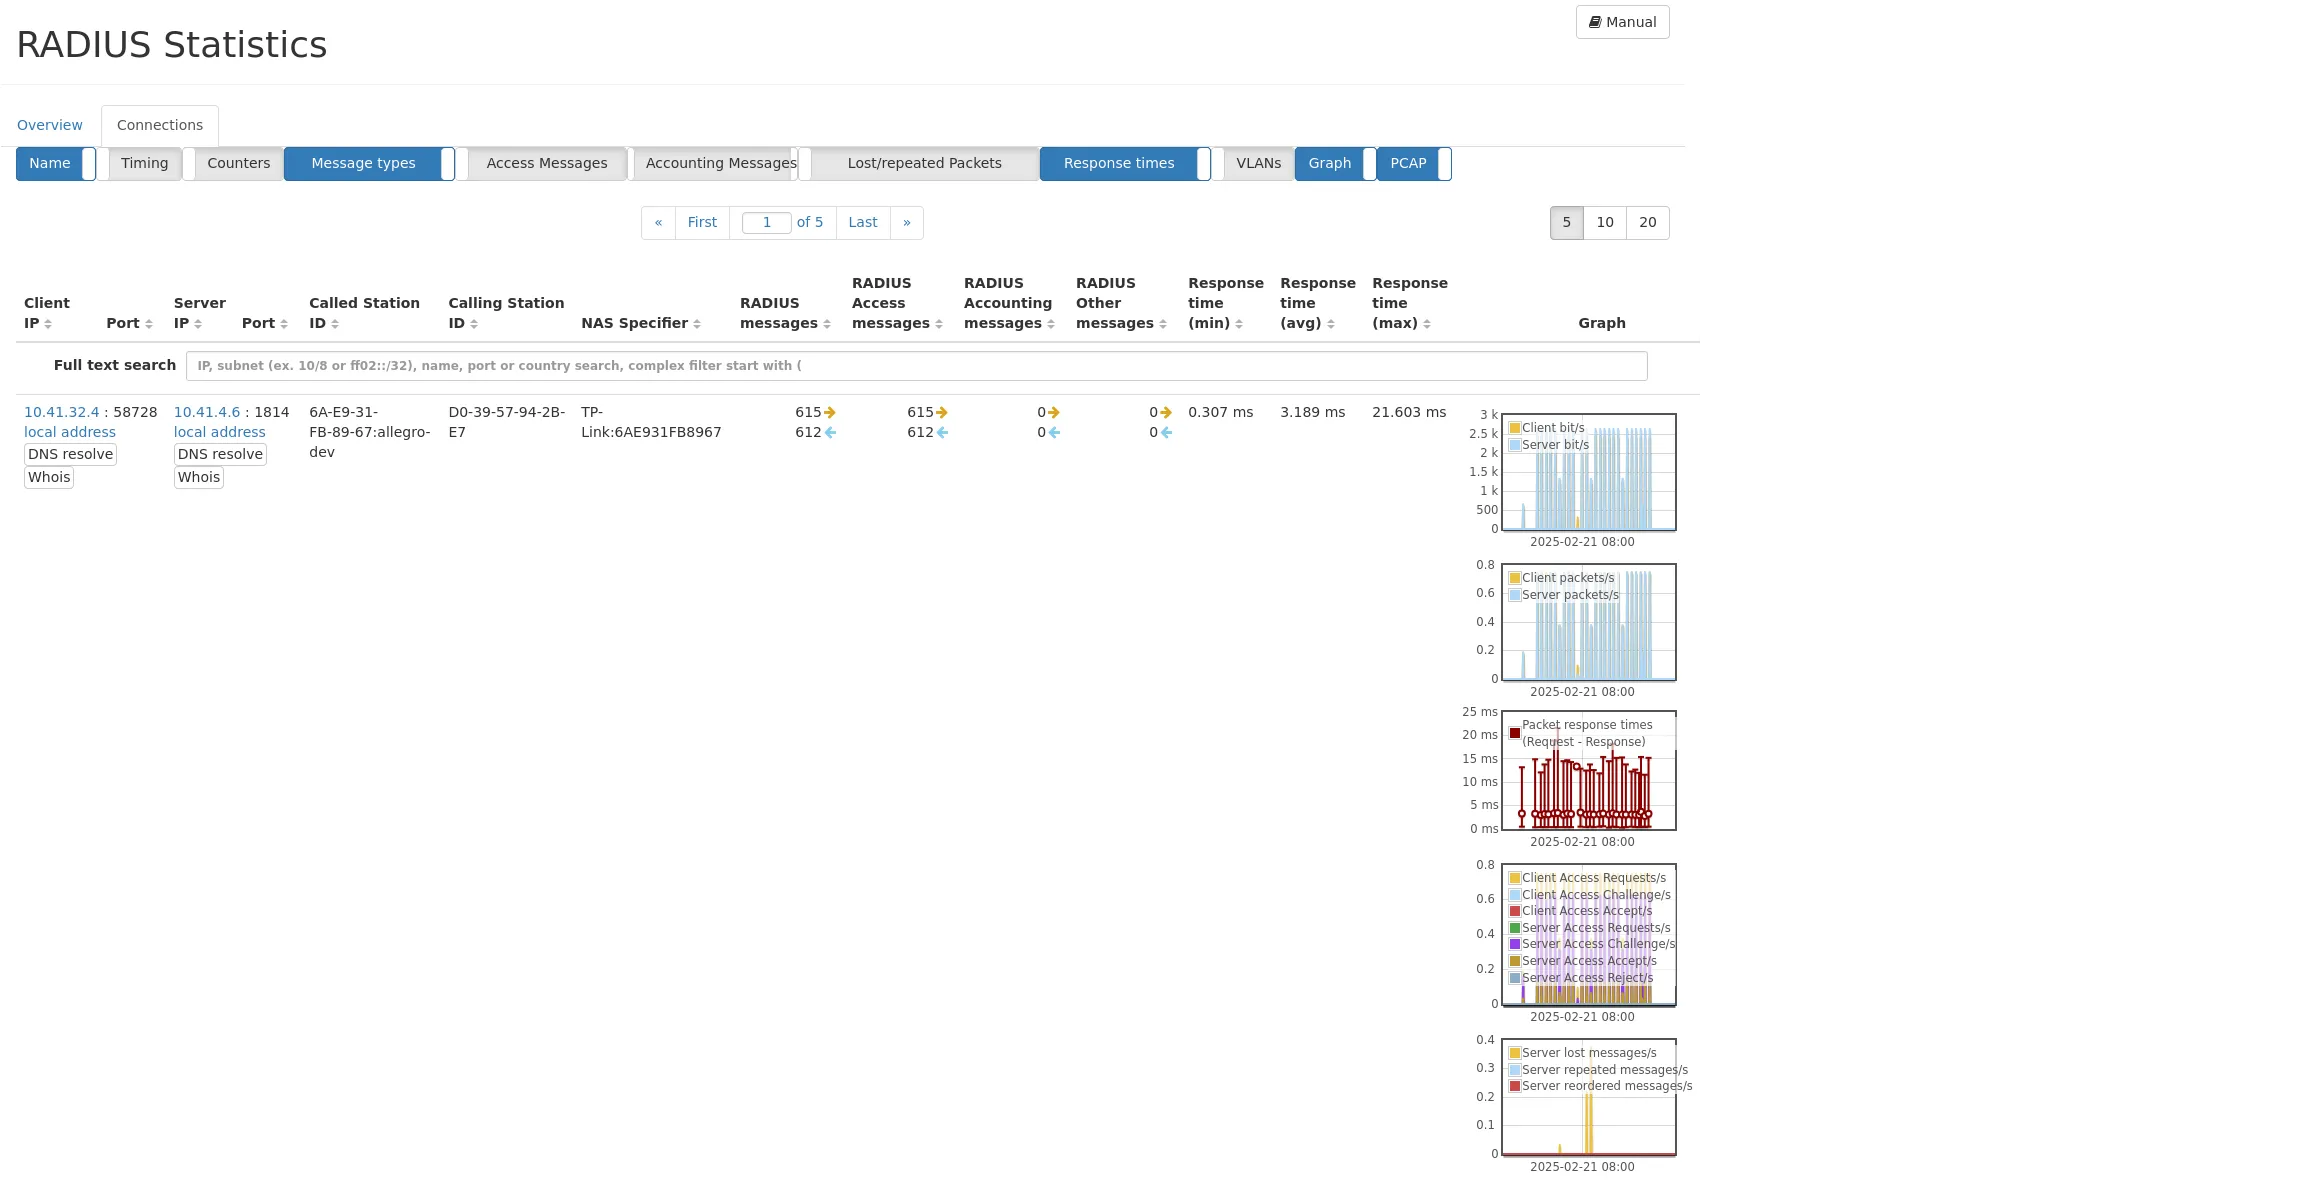
Task: Open the Manual book button
Action: (1622, 22)
